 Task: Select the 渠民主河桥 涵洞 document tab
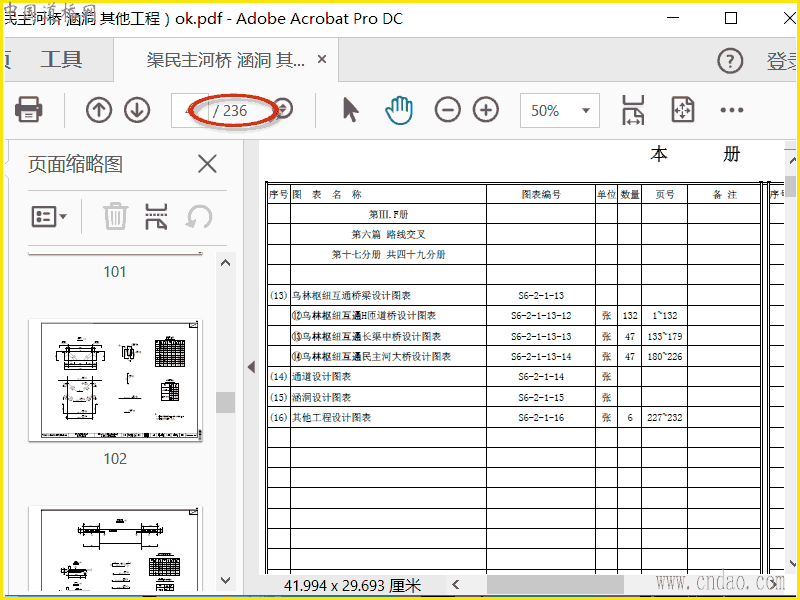click(x=225, y=60)
